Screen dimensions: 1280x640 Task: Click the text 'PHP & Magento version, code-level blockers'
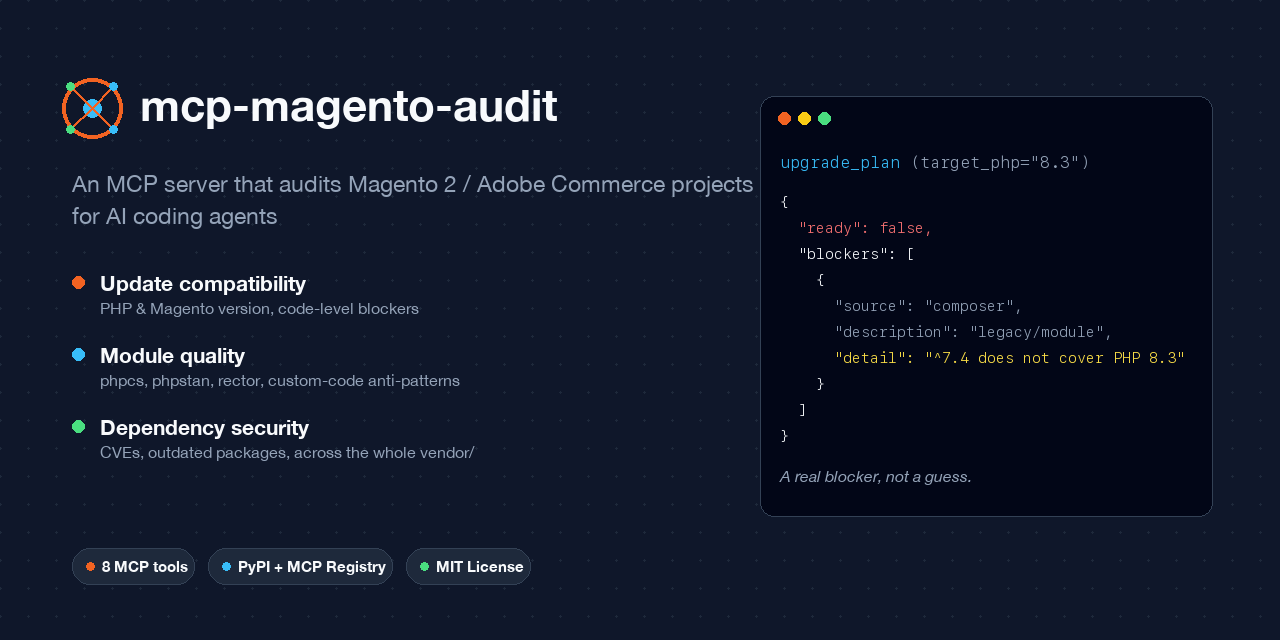coord(259,309)
